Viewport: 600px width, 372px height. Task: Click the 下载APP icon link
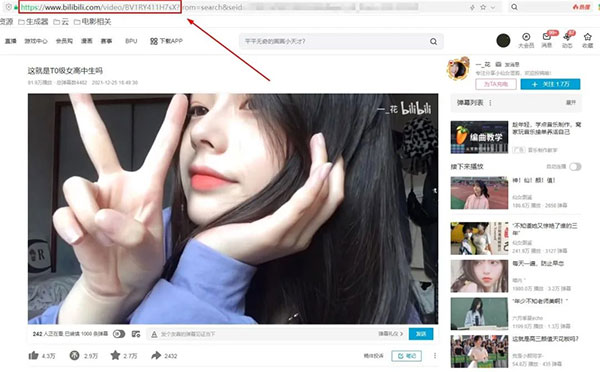[154, 41]
